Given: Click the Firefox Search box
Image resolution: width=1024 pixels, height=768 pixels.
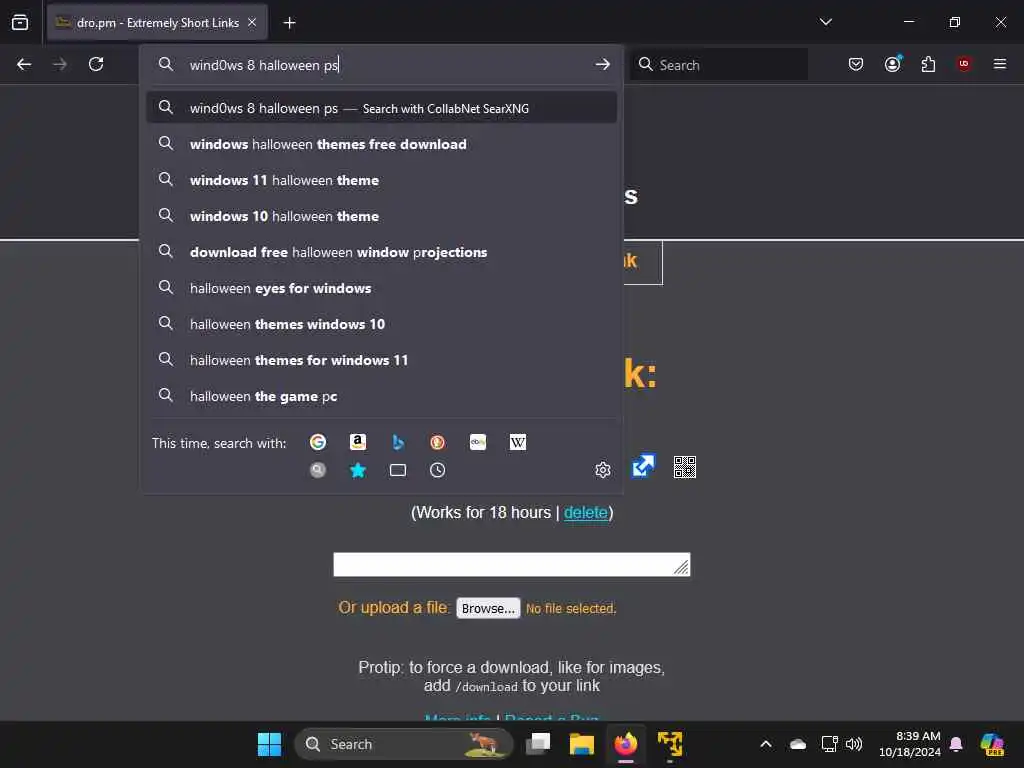Looking at the screenshot, I should (718, 64).
